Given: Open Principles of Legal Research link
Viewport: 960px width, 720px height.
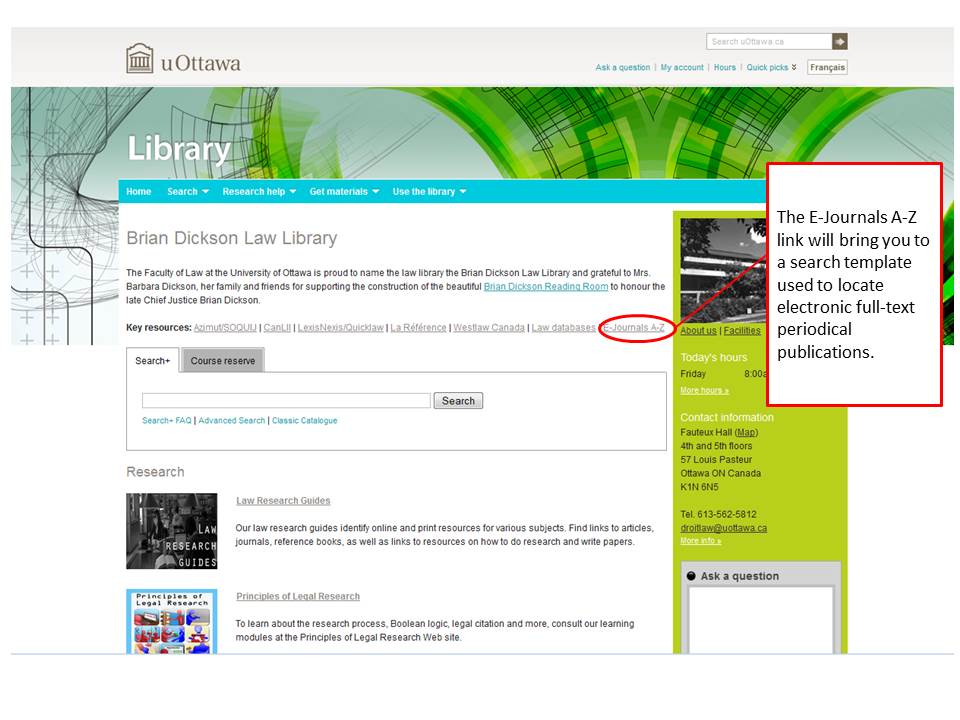Looking at the screenshot, I should tap(298, 596).
